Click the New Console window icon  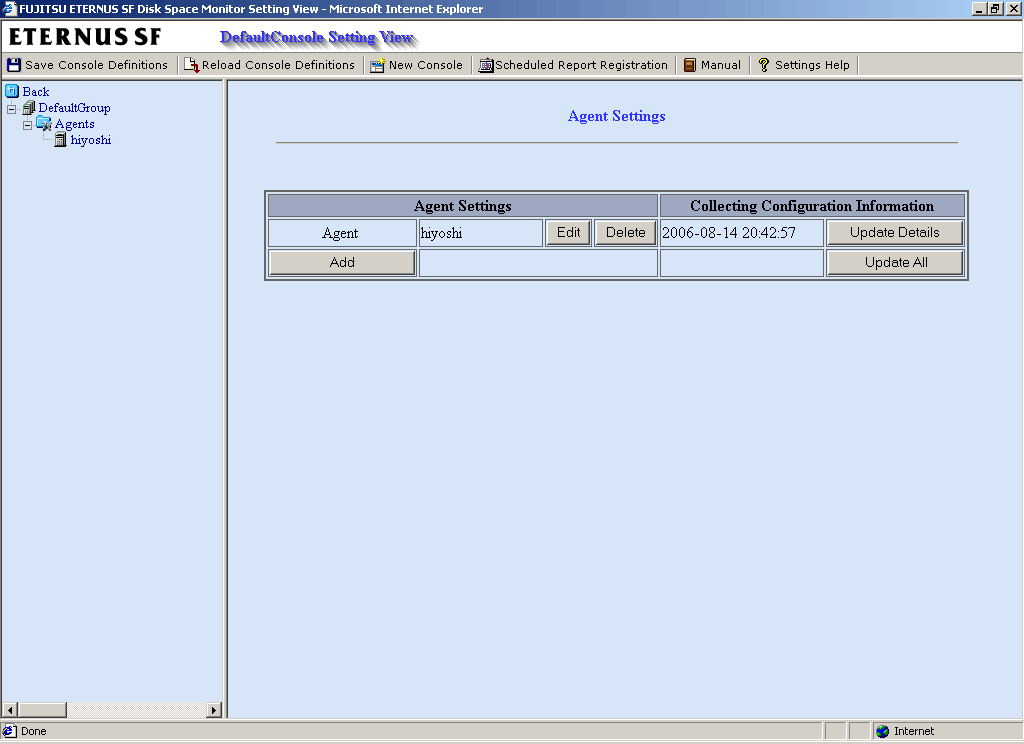(377, 65)
